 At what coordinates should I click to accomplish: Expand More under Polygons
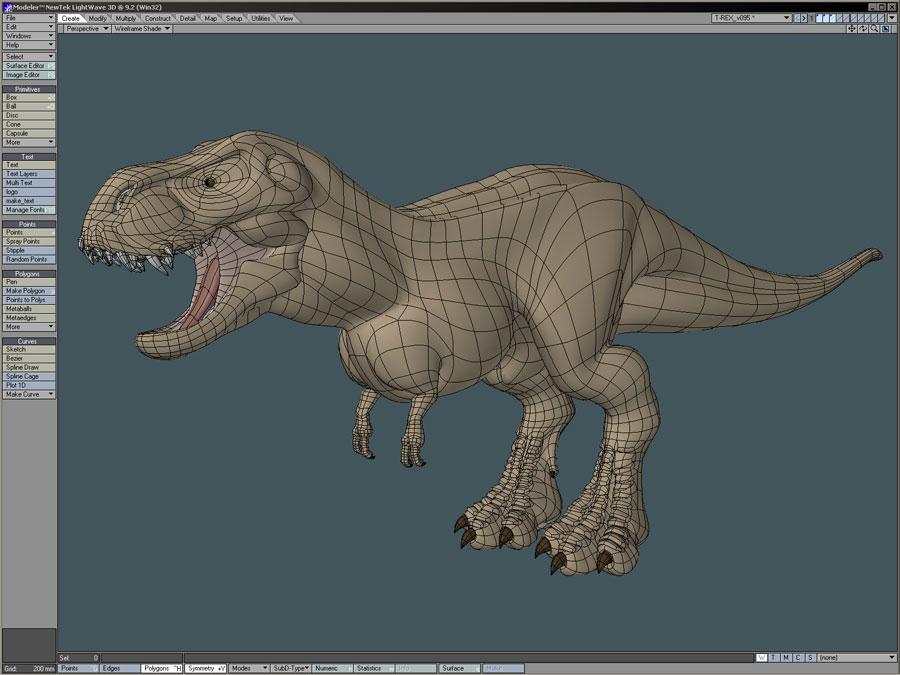click(x=29, y=327)
